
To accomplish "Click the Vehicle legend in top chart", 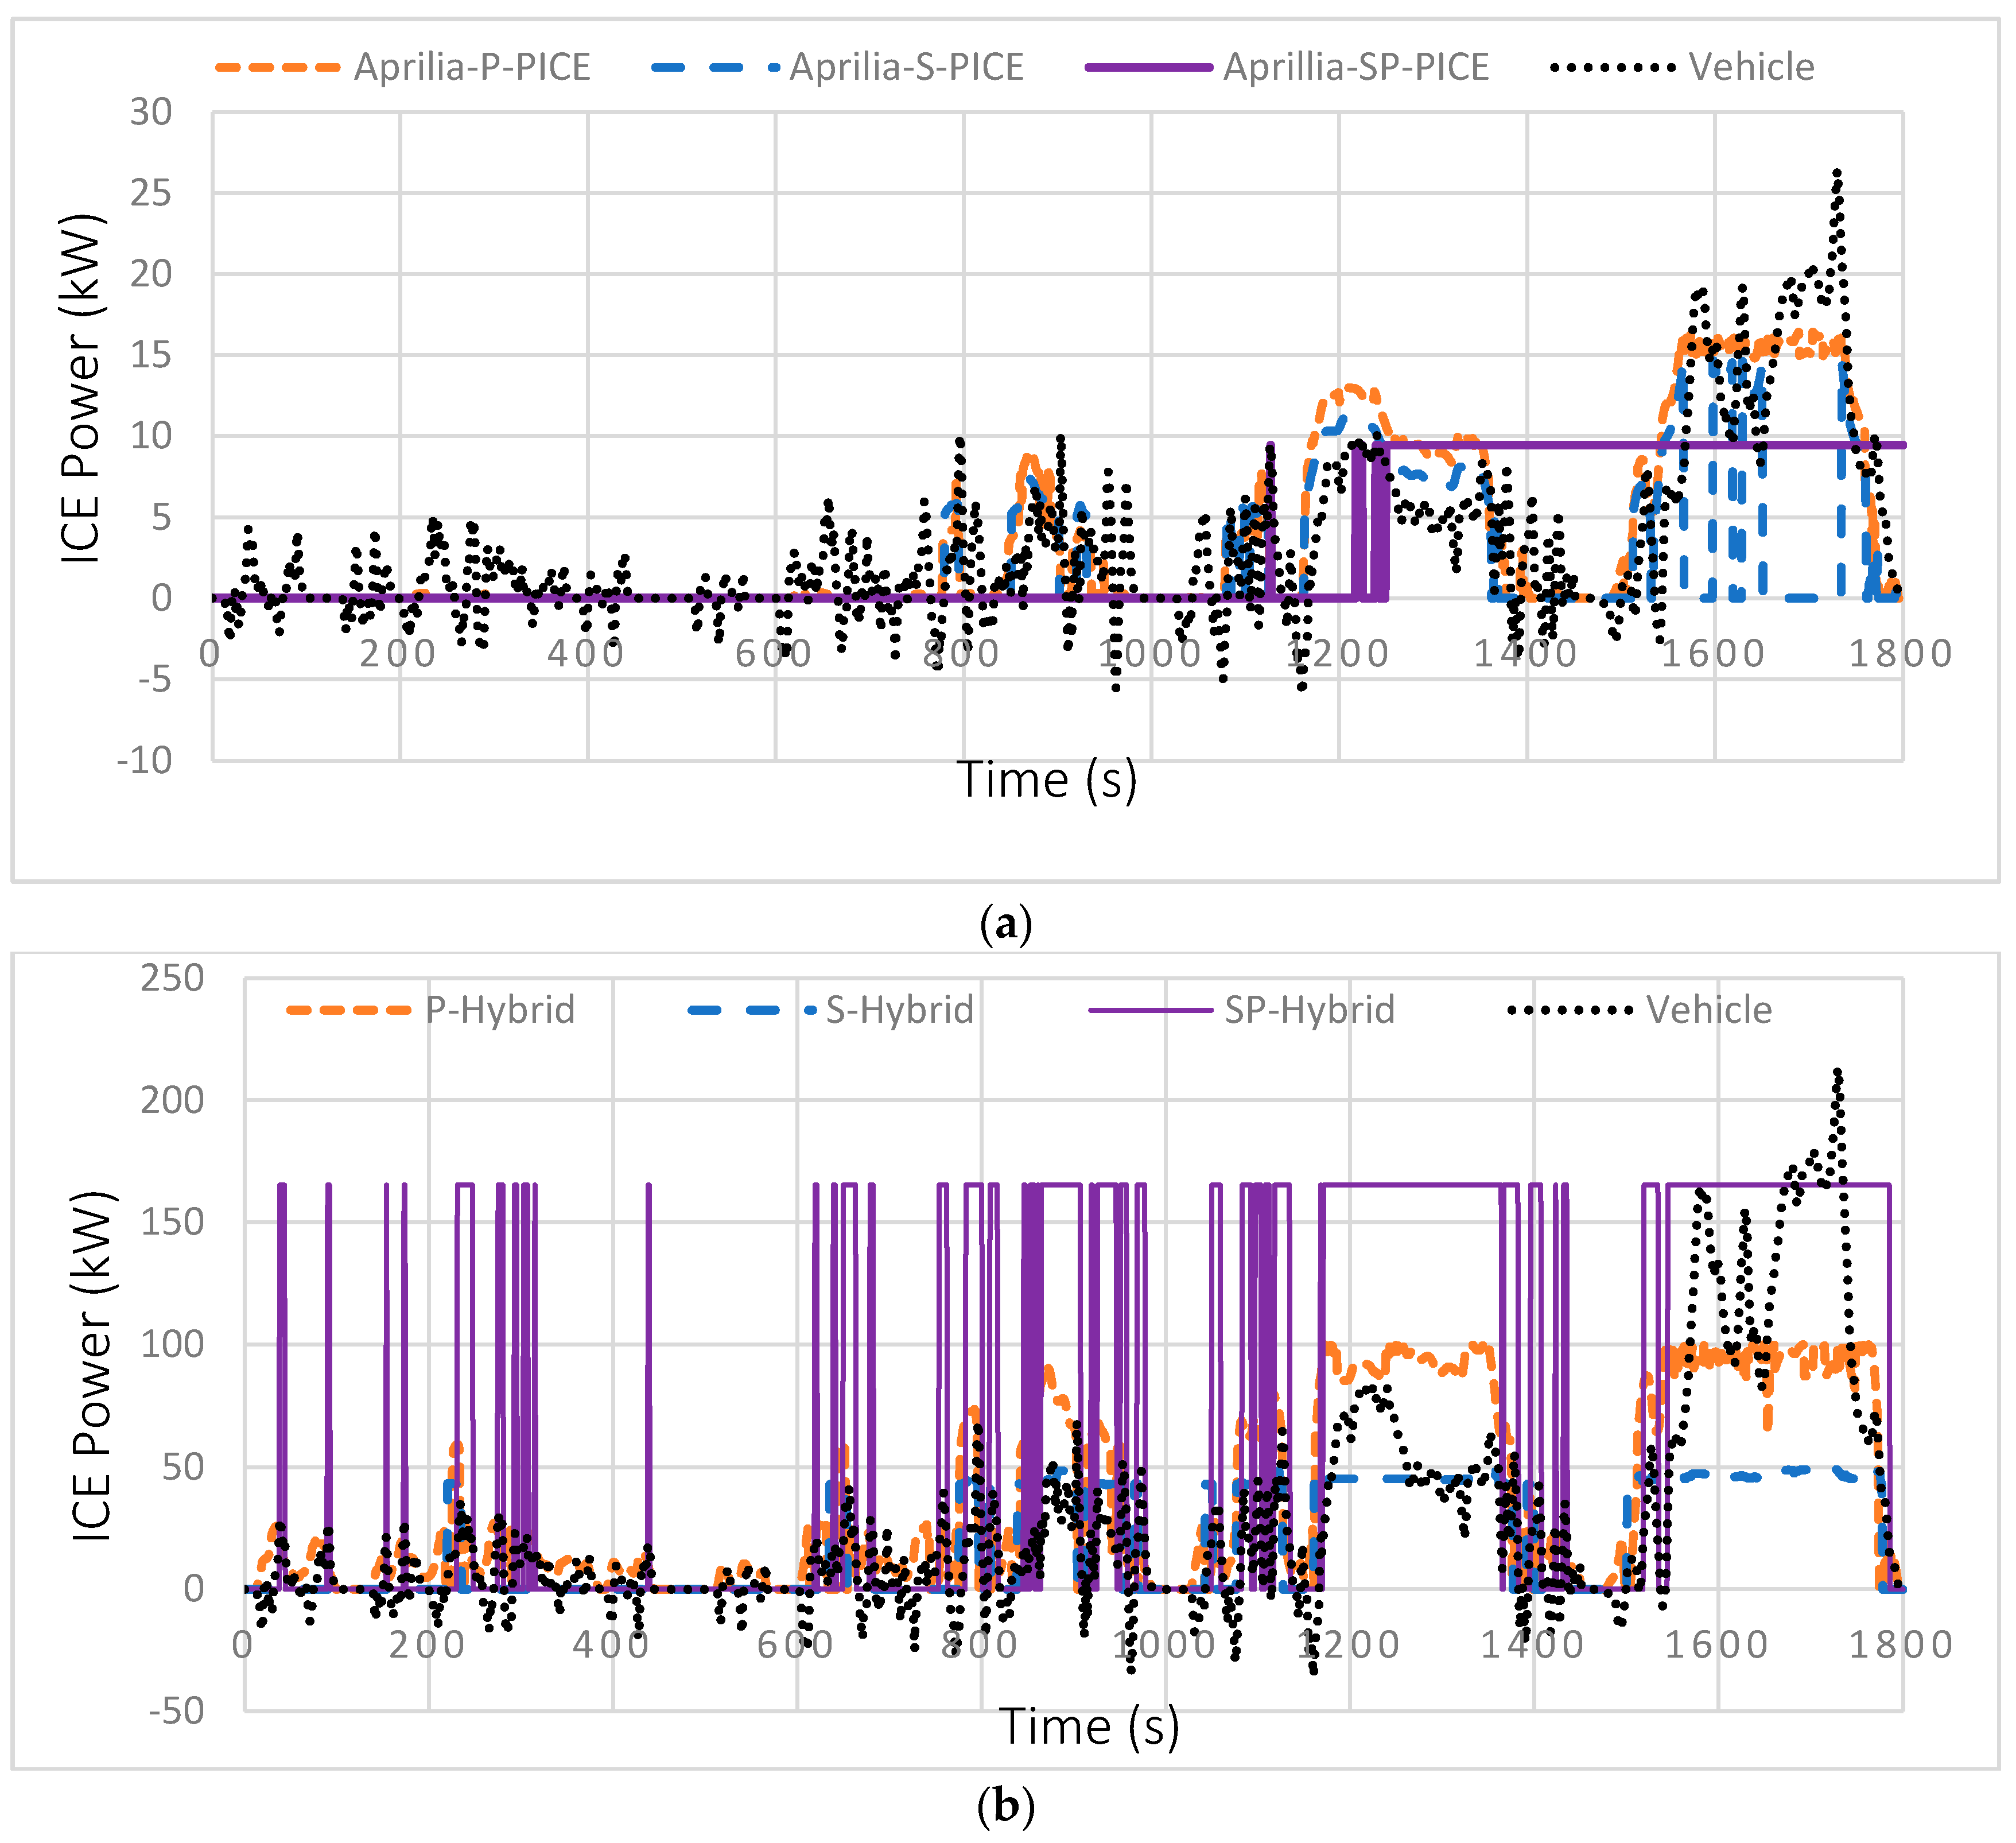I will click(x=1751, y=67).
